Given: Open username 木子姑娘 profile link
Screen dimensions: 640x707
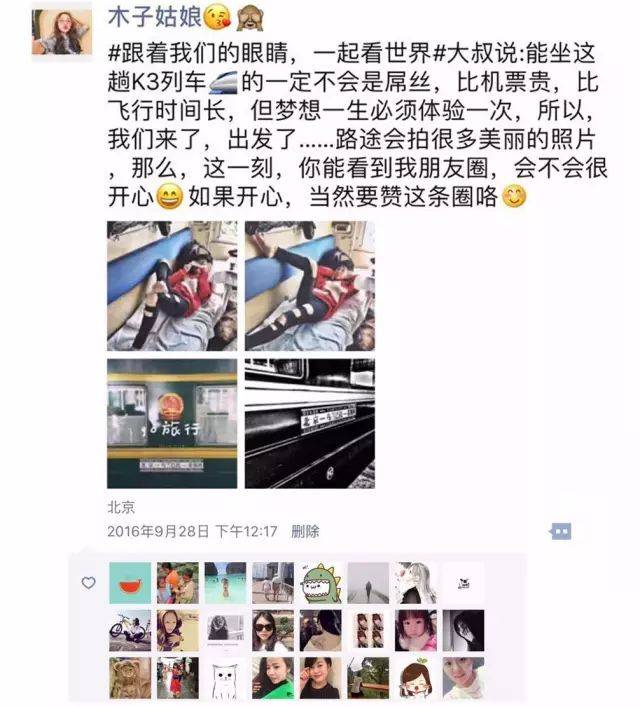Looking at the screenshot, I should tap(154, 17).
